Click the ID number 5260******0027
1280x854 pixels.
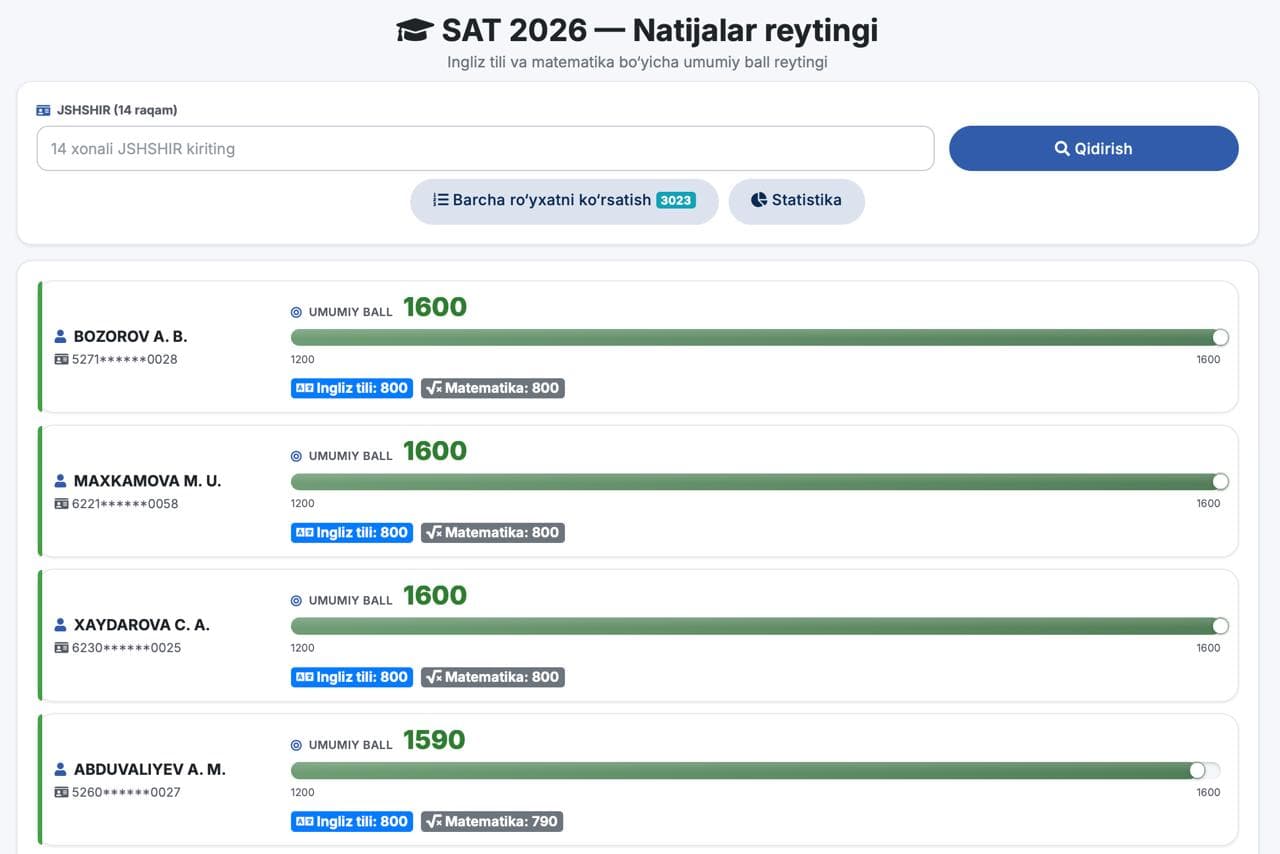coord(126,792)
